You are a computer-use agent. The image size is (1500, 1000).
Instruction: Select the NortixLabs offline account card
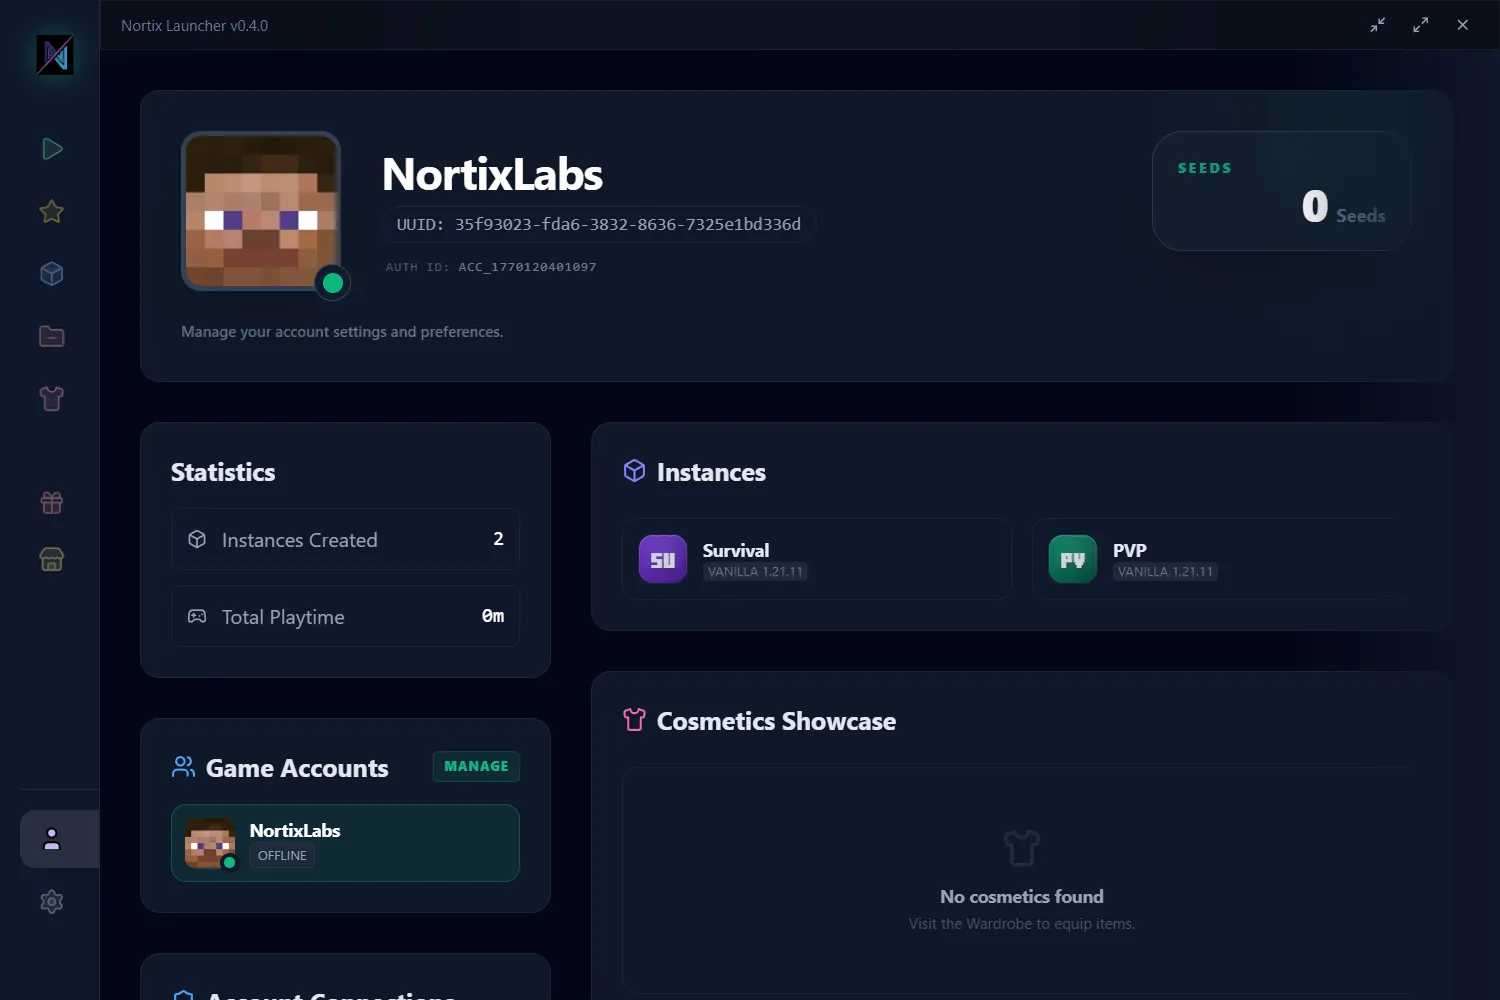(x=345, y=843)
